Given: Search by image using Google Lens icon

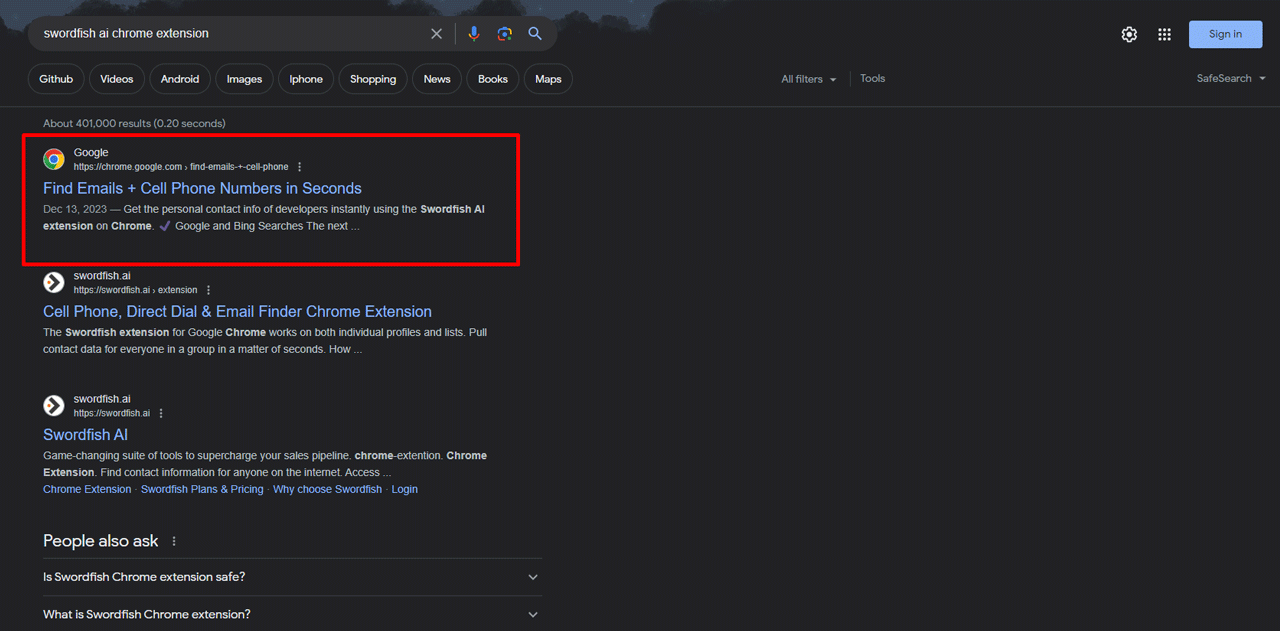Looking at the screenshot, I should (504, 33).
